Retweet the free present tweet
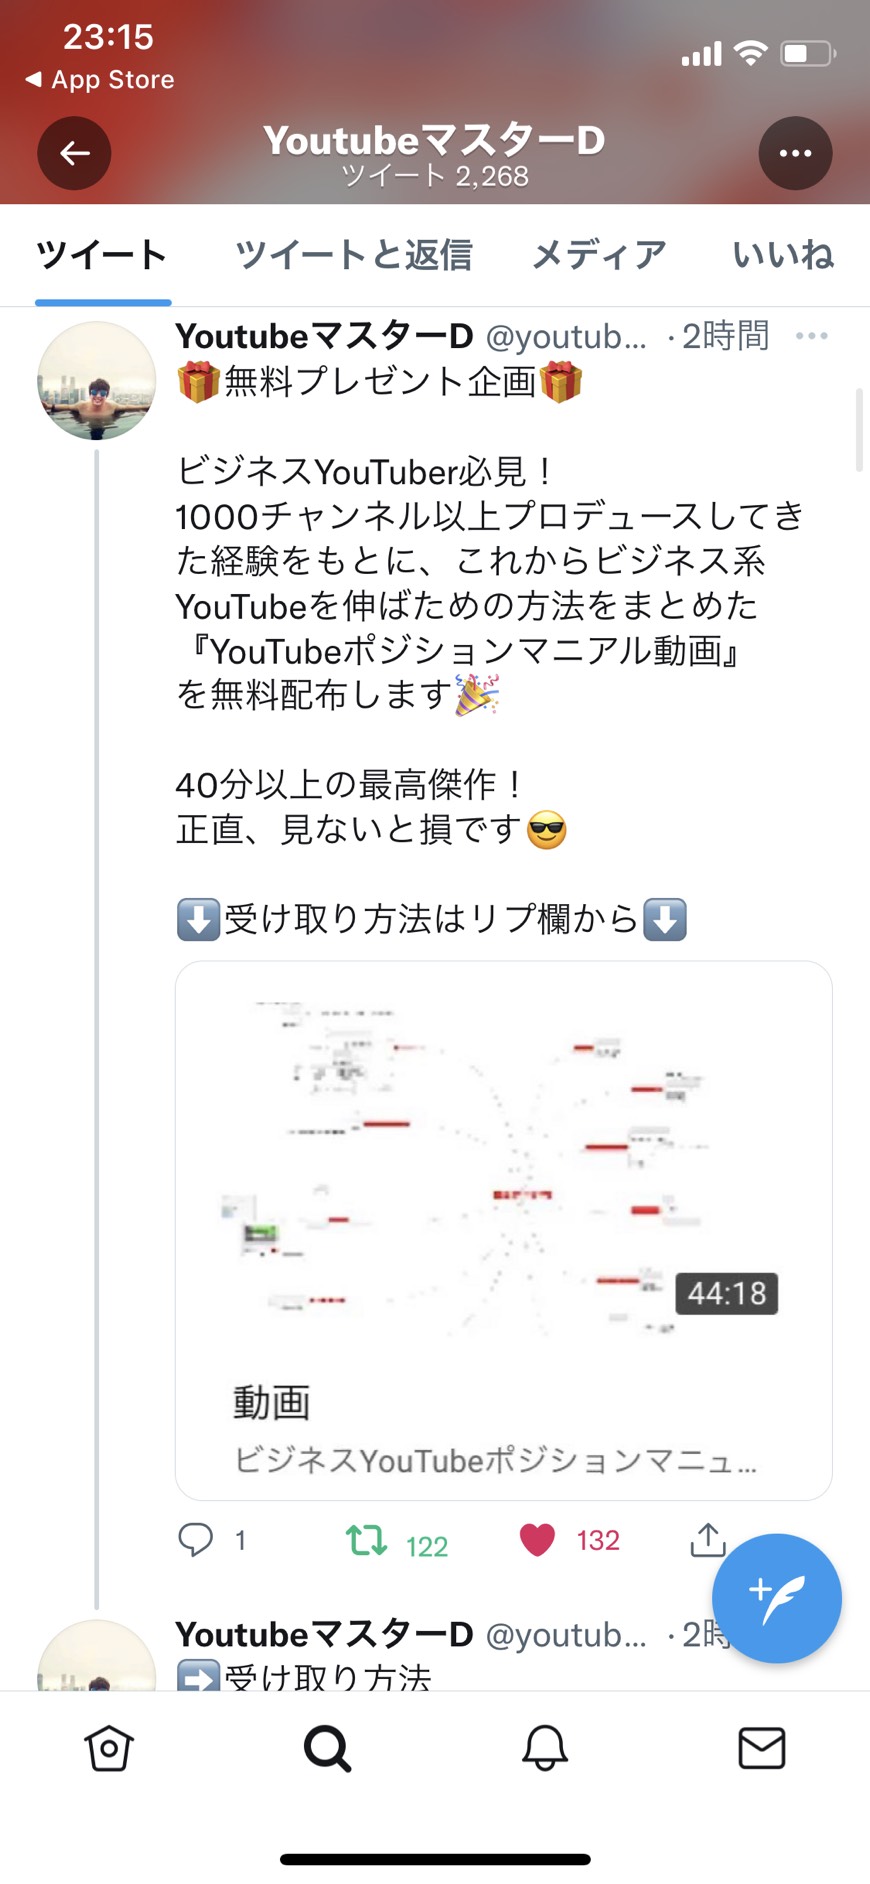The image size is (870, 1884). [x=367, y=1540]
